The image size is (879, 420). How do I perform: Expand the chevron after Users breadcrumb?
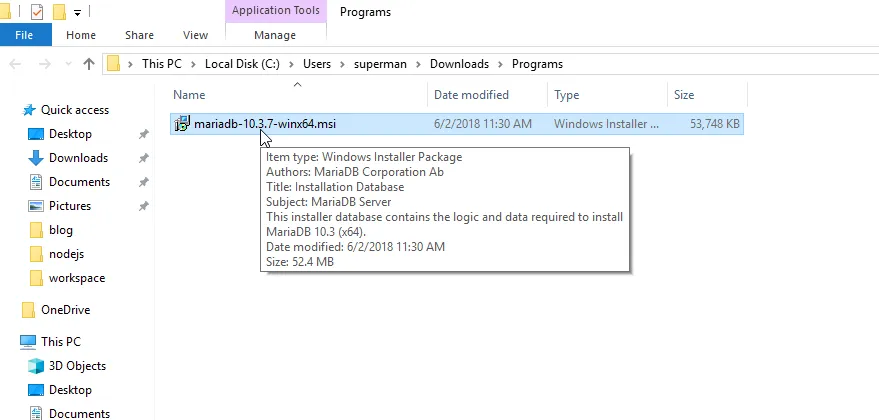pyautogui.click(x=342, y=64)
